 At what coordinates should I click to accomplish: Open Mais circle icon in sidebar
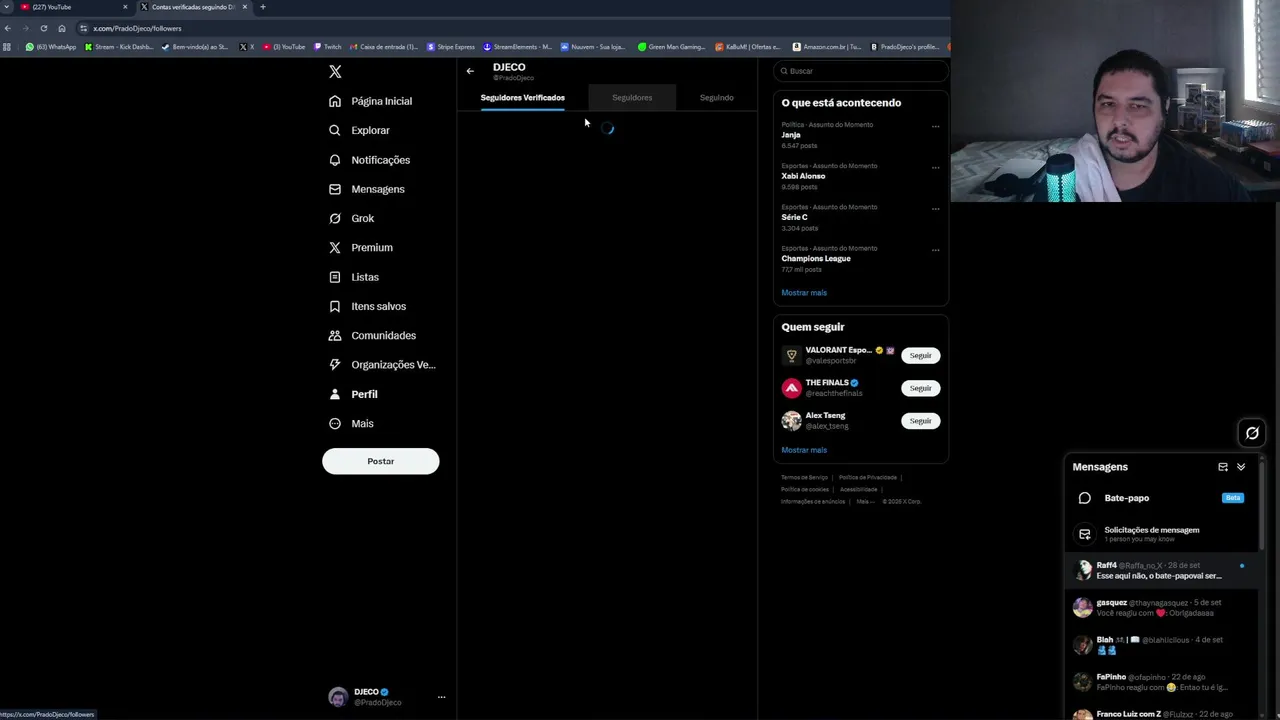pos(335,423)
